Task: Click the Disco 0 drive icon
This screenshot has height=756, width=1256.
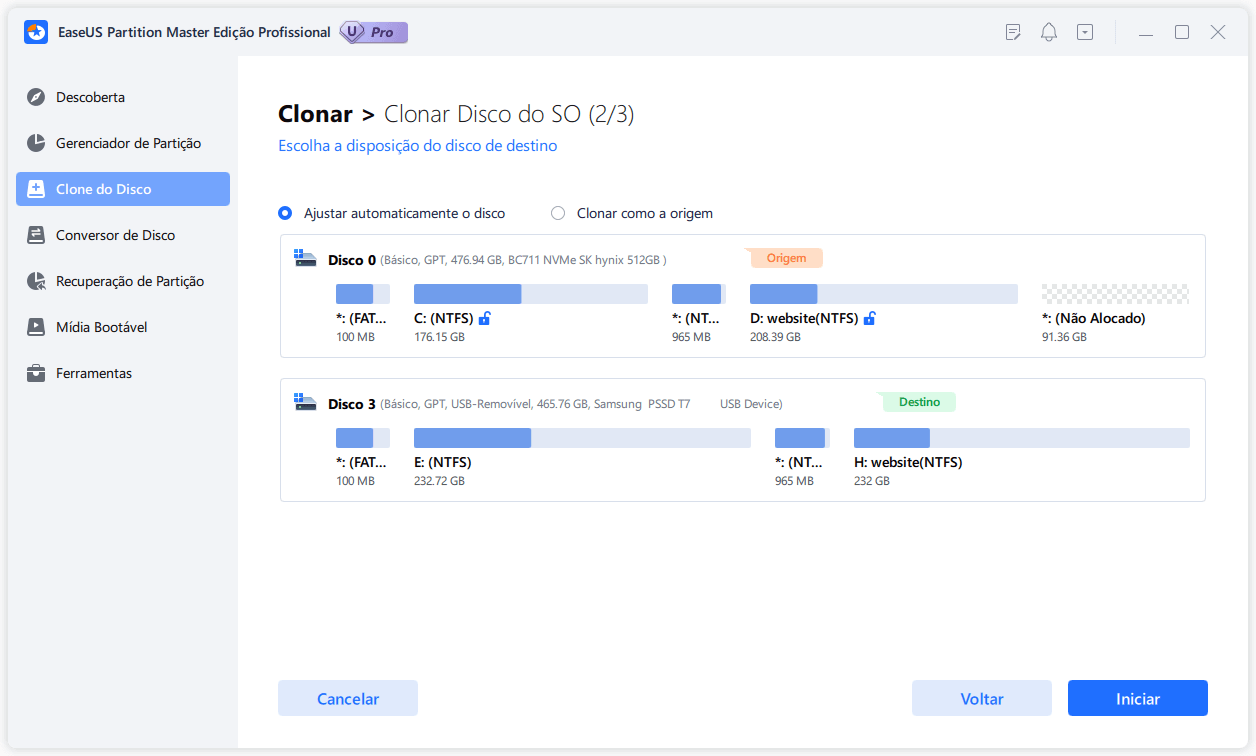Action: 305,259
